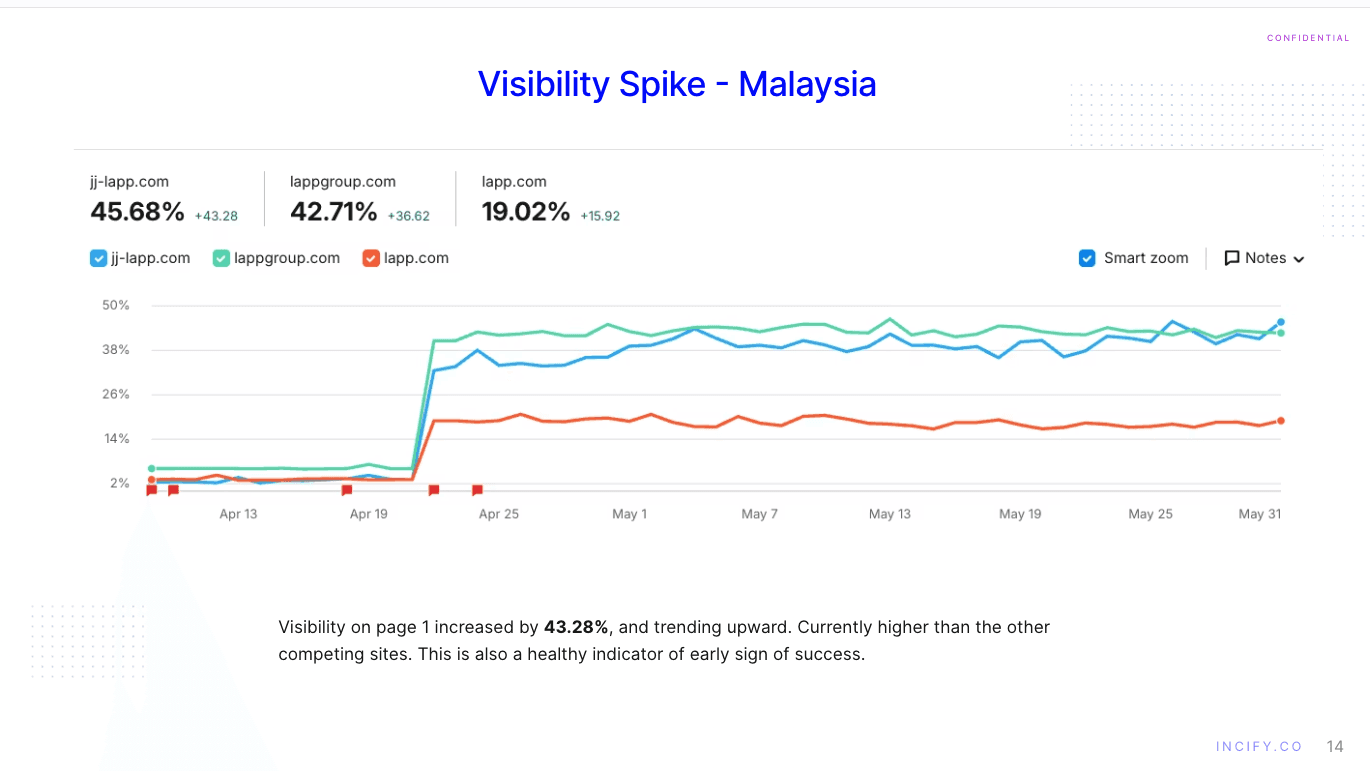Click the Notes speech bubble icon
The width and height of the screenshot is (1370, 771).
coord(1232,258)
